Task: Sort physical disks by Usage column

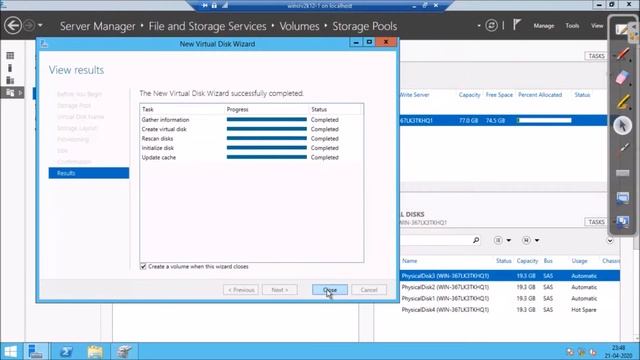Action: [579, 261]
